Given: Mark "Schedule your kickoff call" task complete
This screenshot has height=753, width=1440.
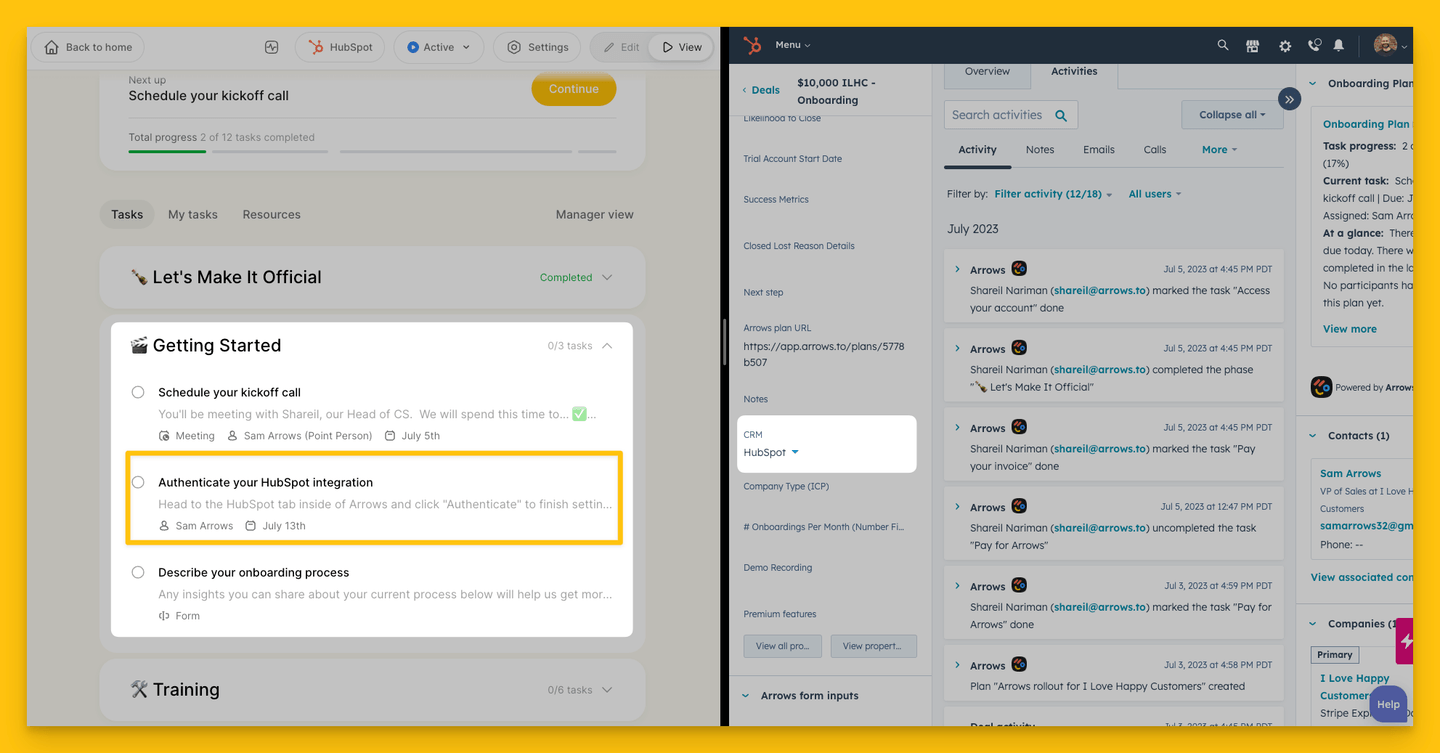Looking at the screenshot, I should pos(138,392).
